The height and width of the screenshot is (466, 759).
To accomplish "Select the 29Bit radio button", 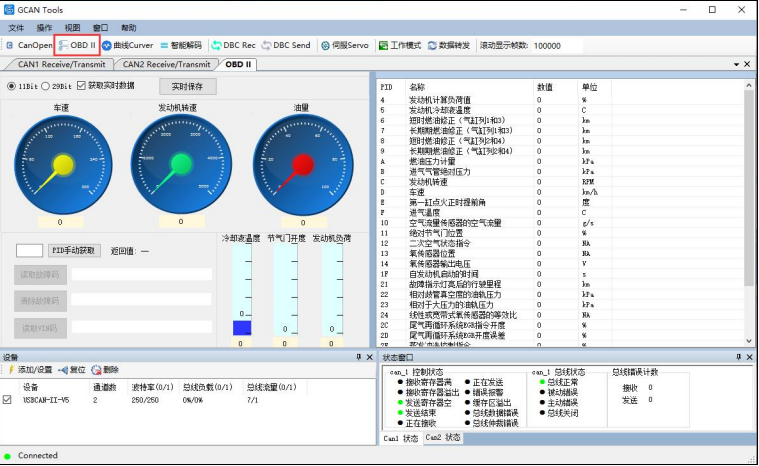I will coord(48,86).
